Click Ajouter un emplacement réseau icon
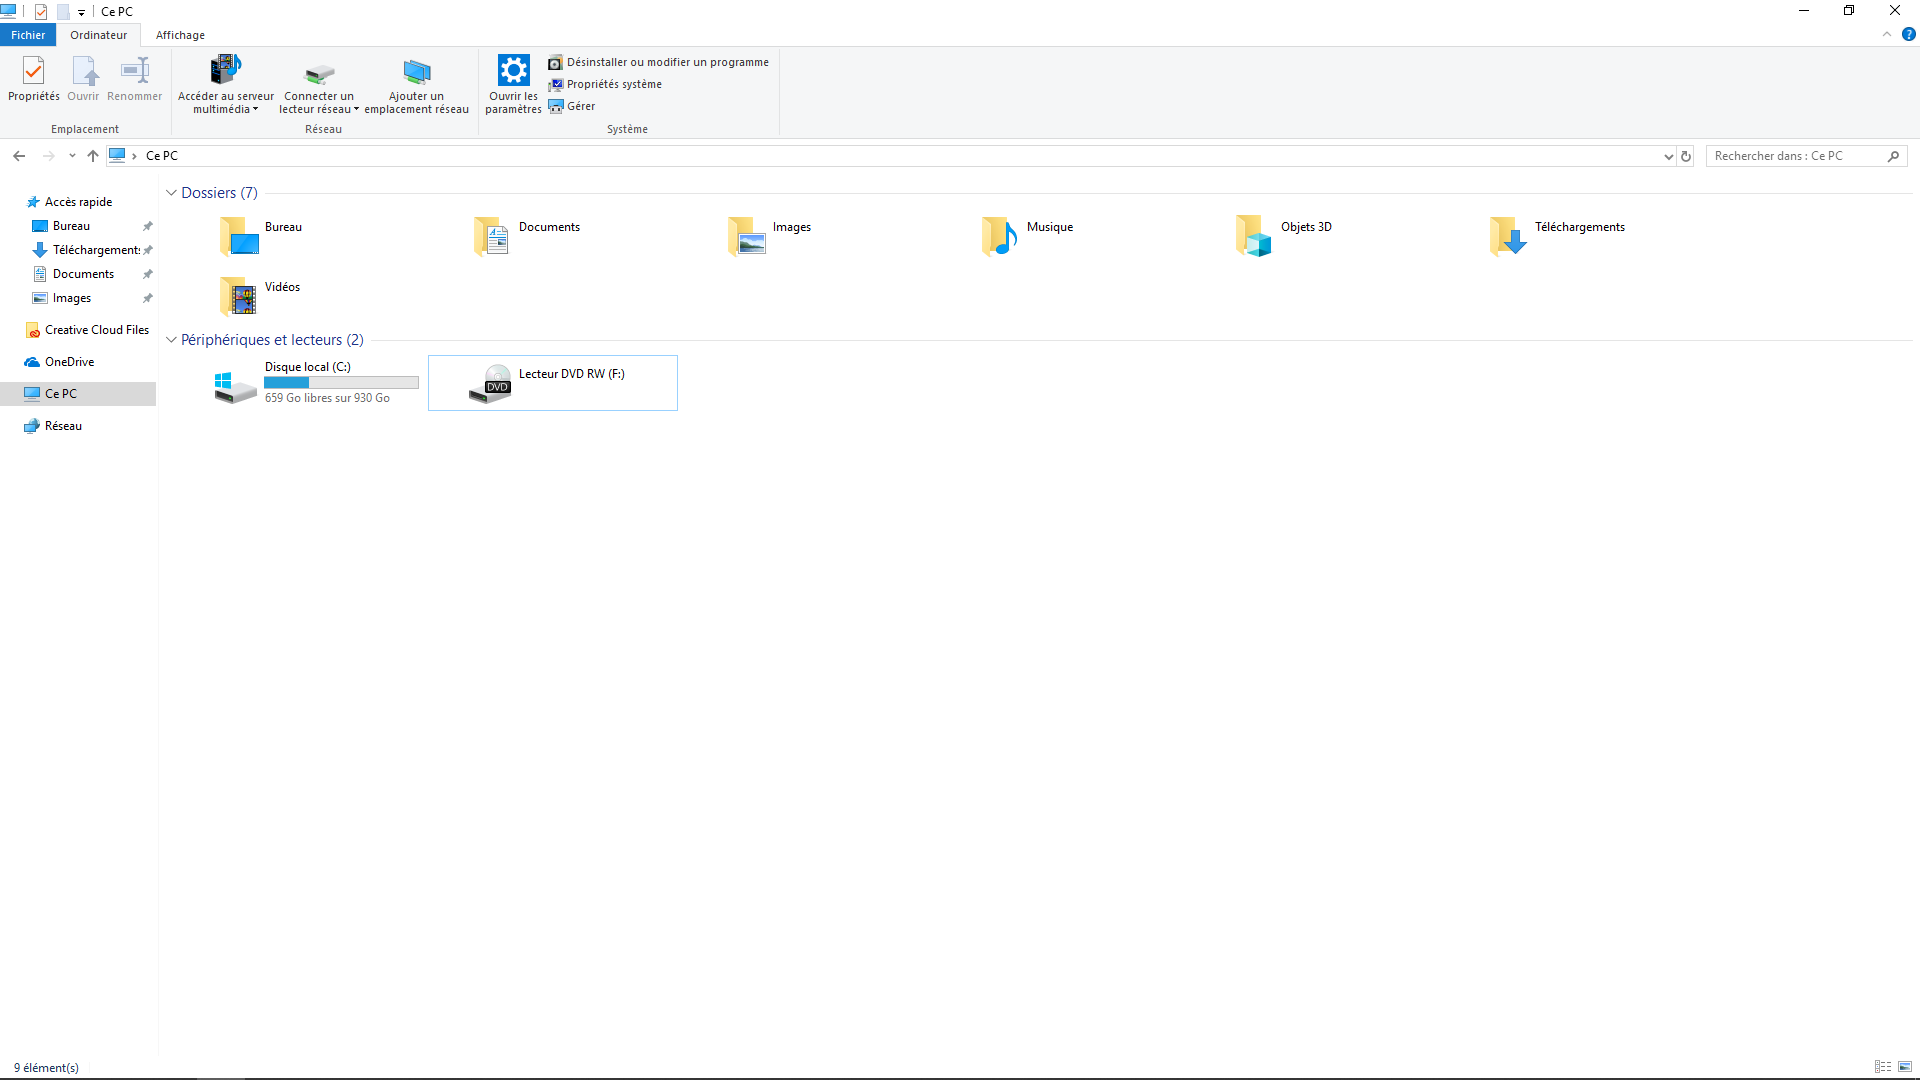Viewport: 1920px width, 1080px height. [416, 72]
